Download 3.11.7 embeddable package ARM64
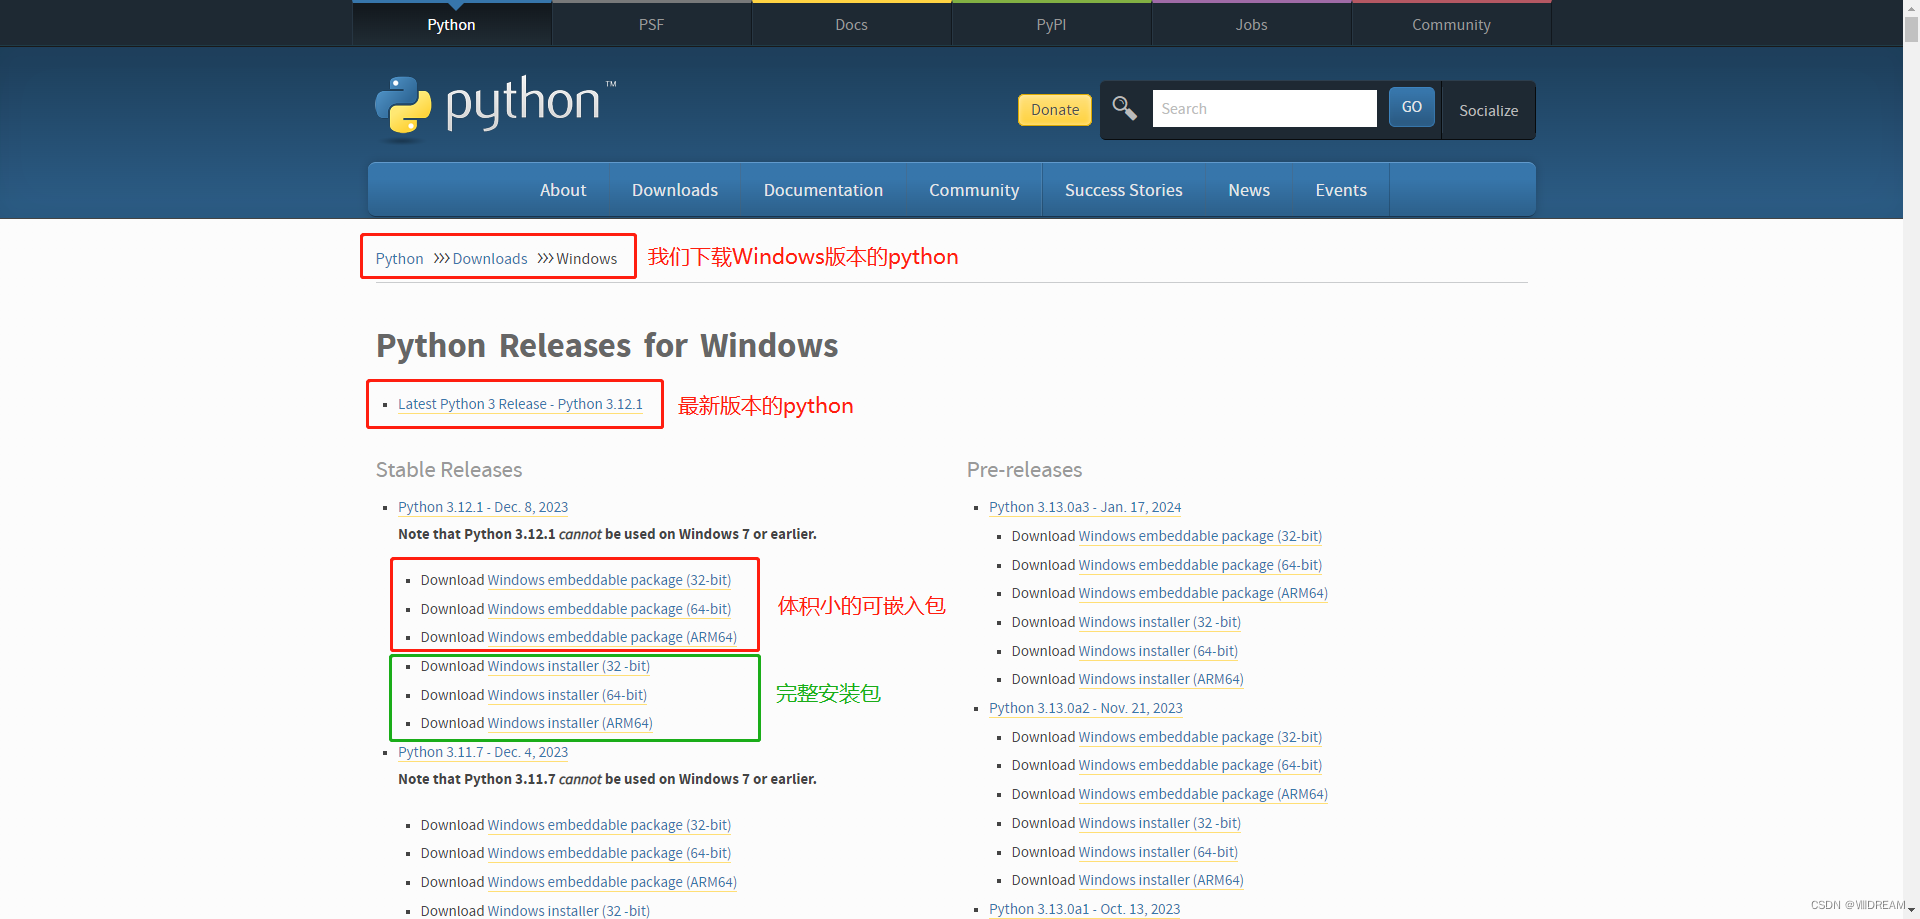Viewport: 1920px width, 919px height. point(612,882)
